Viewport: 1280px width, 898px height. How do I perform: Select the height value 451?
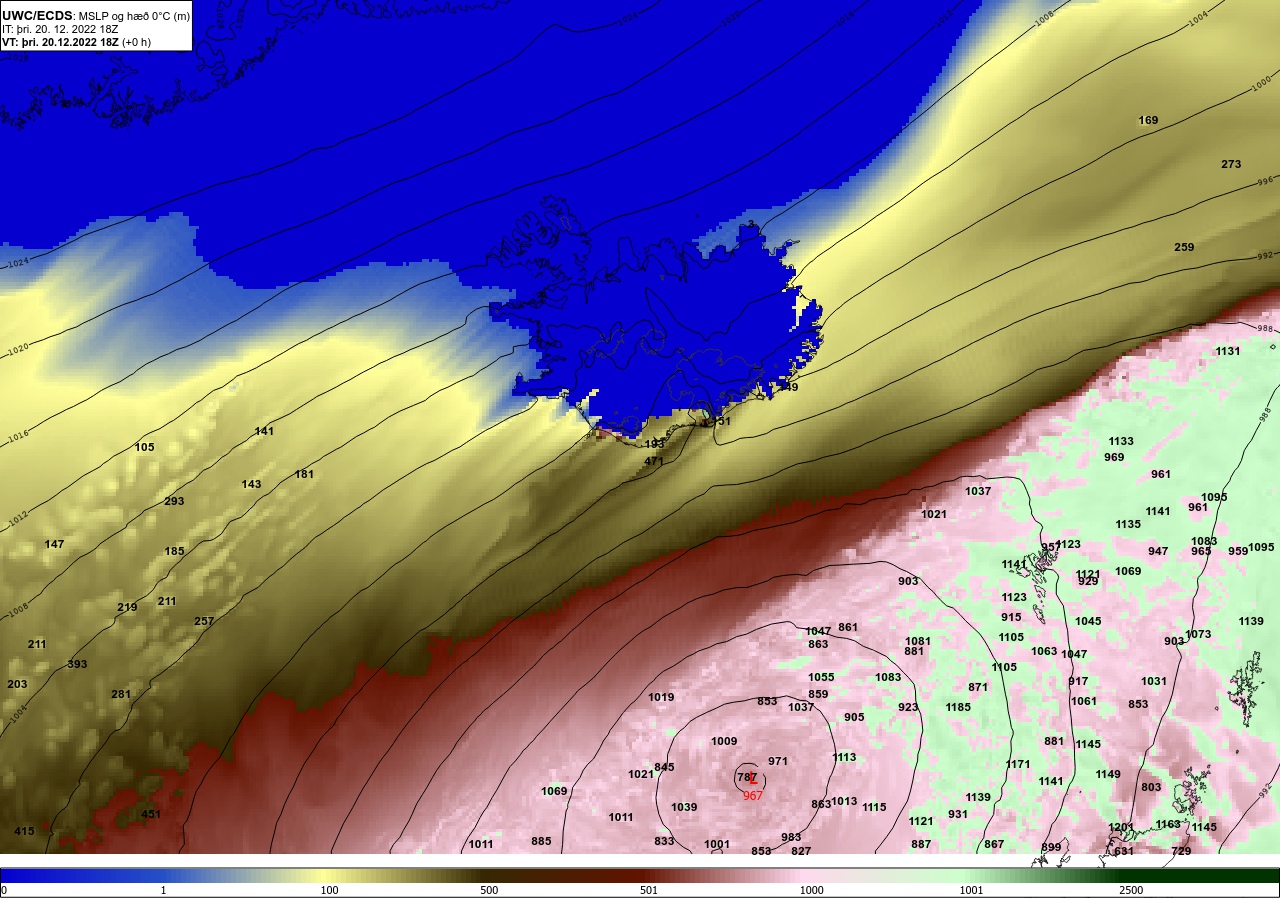150,814
